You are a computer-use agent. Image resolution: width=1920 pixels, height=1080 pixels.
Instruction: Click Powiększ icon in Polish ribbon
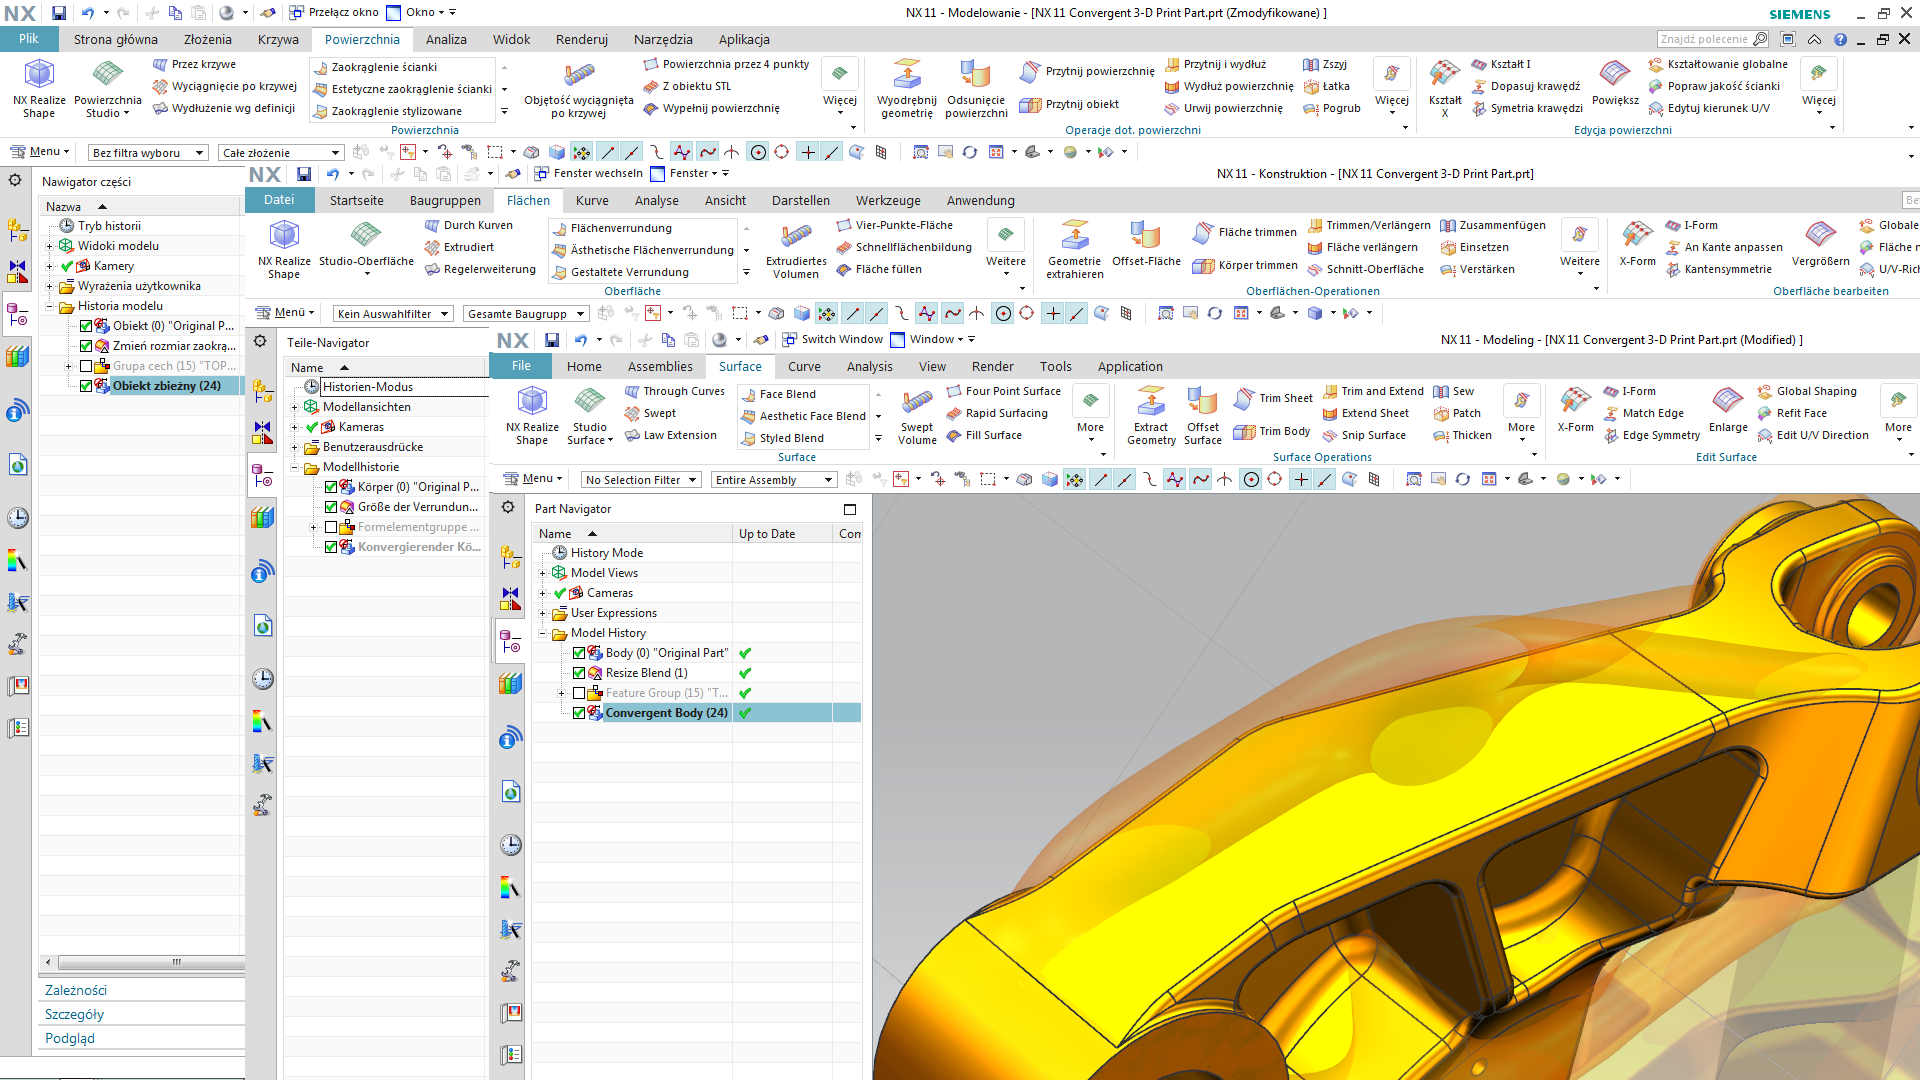coord(1615,83)
